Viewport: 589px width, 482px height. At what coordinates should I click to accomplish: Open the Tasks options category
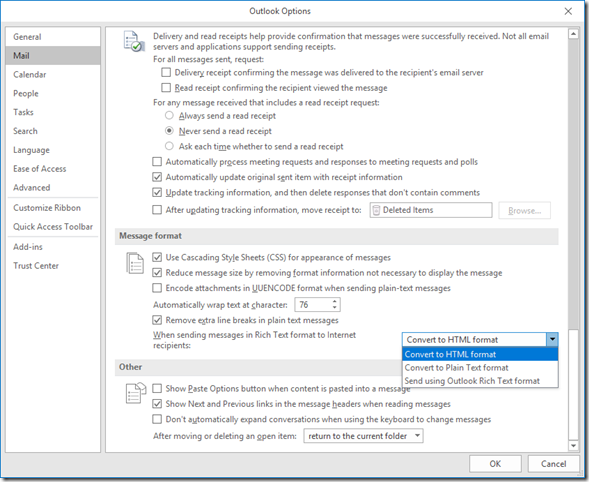coord(53,112)
